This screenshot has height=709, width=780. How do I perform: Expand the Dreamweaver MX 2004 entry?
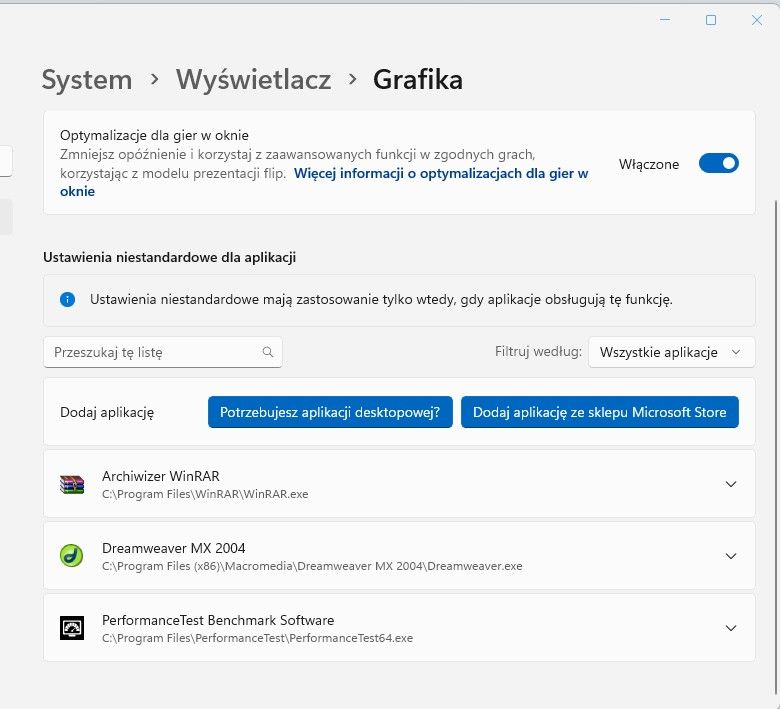coord(731,556)
